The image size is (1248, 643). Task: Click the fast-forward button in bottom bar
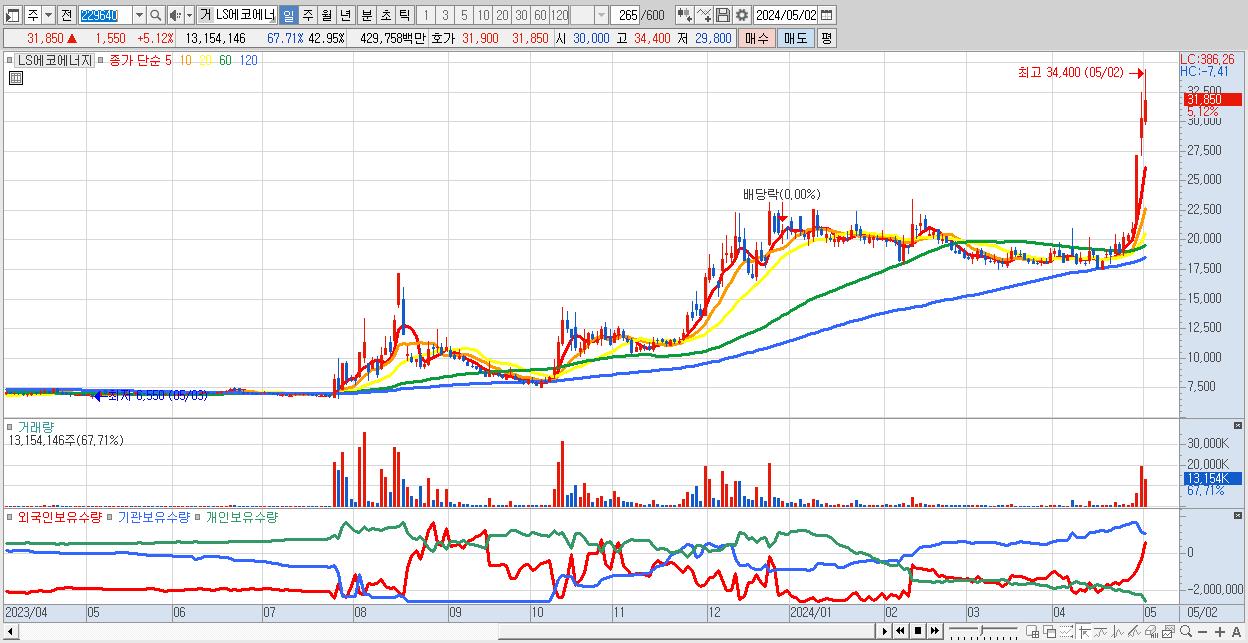934,631
